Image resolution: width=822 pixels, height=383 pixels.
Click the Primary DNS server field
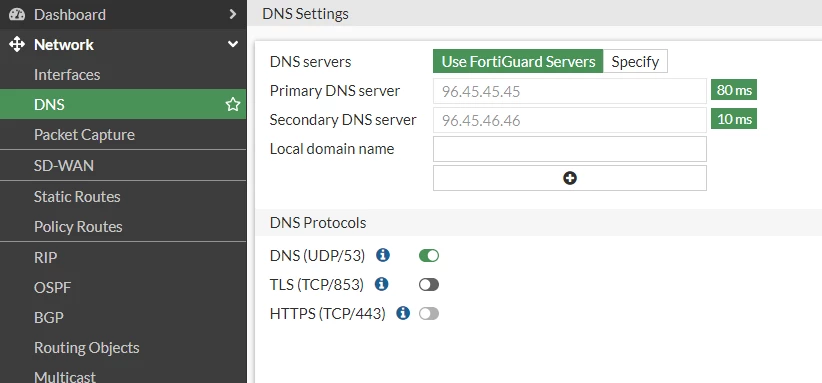coord(570,91)
